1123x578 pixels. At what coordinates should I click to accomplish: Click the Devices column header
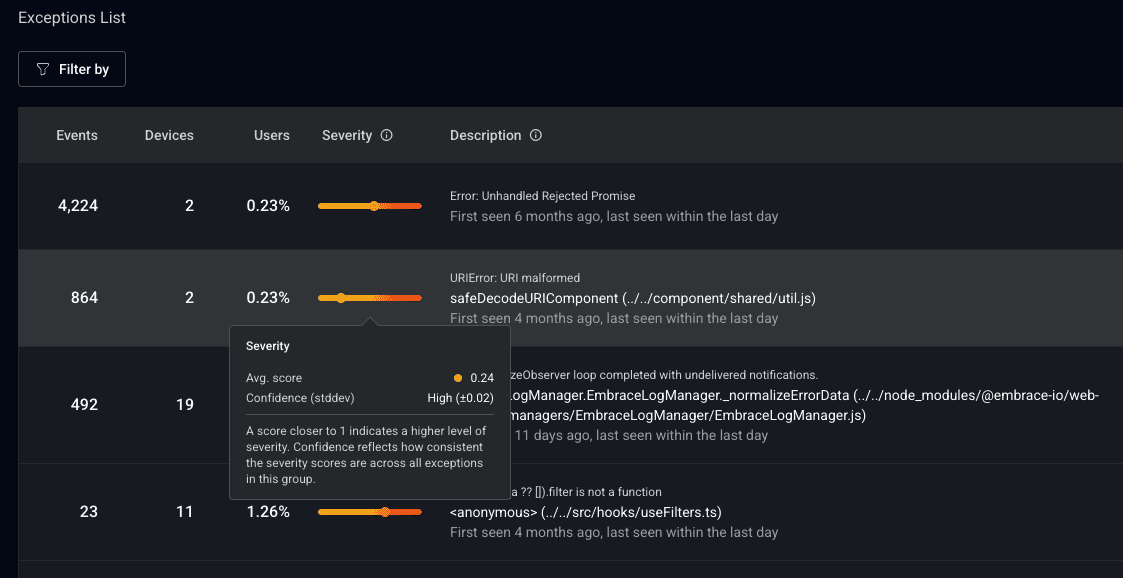tap(169, 135)
